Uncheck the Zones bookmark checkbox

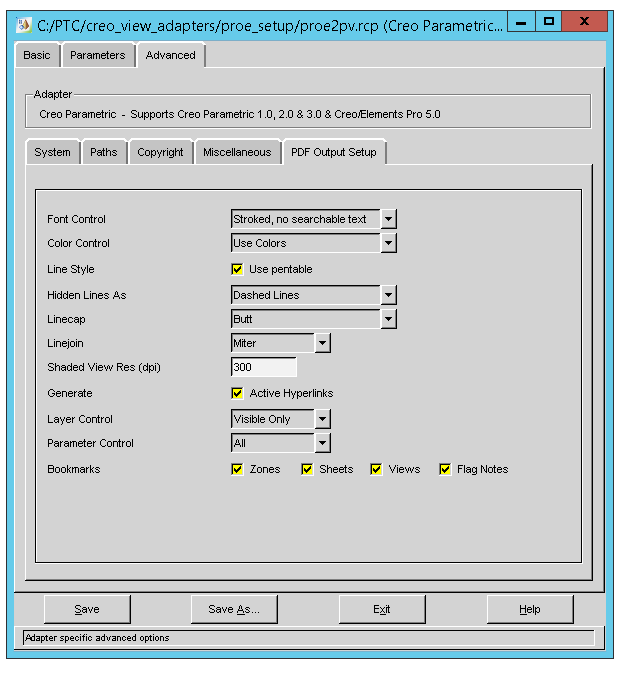pyautogui.click(x=237, y=469)
